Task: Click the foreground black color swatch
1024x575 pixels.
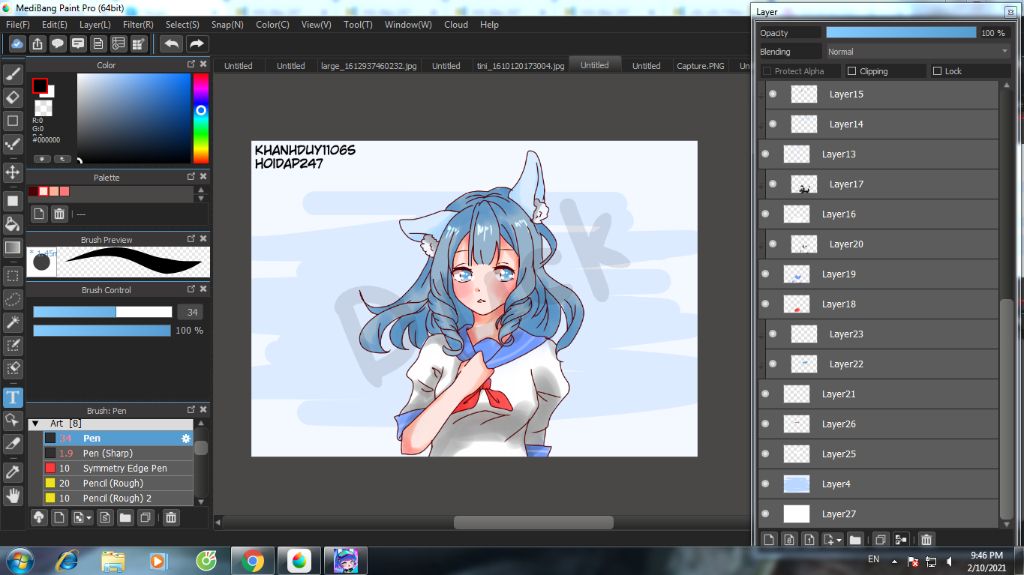Action: tap(40, 86)
